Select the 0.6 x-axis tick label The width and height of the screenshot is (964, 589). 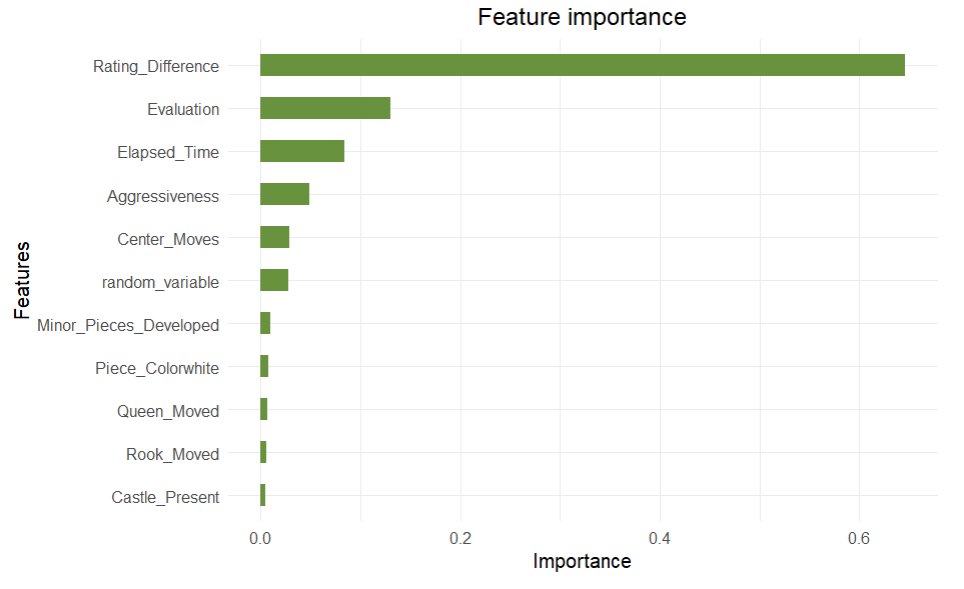(x=858, y=538)
